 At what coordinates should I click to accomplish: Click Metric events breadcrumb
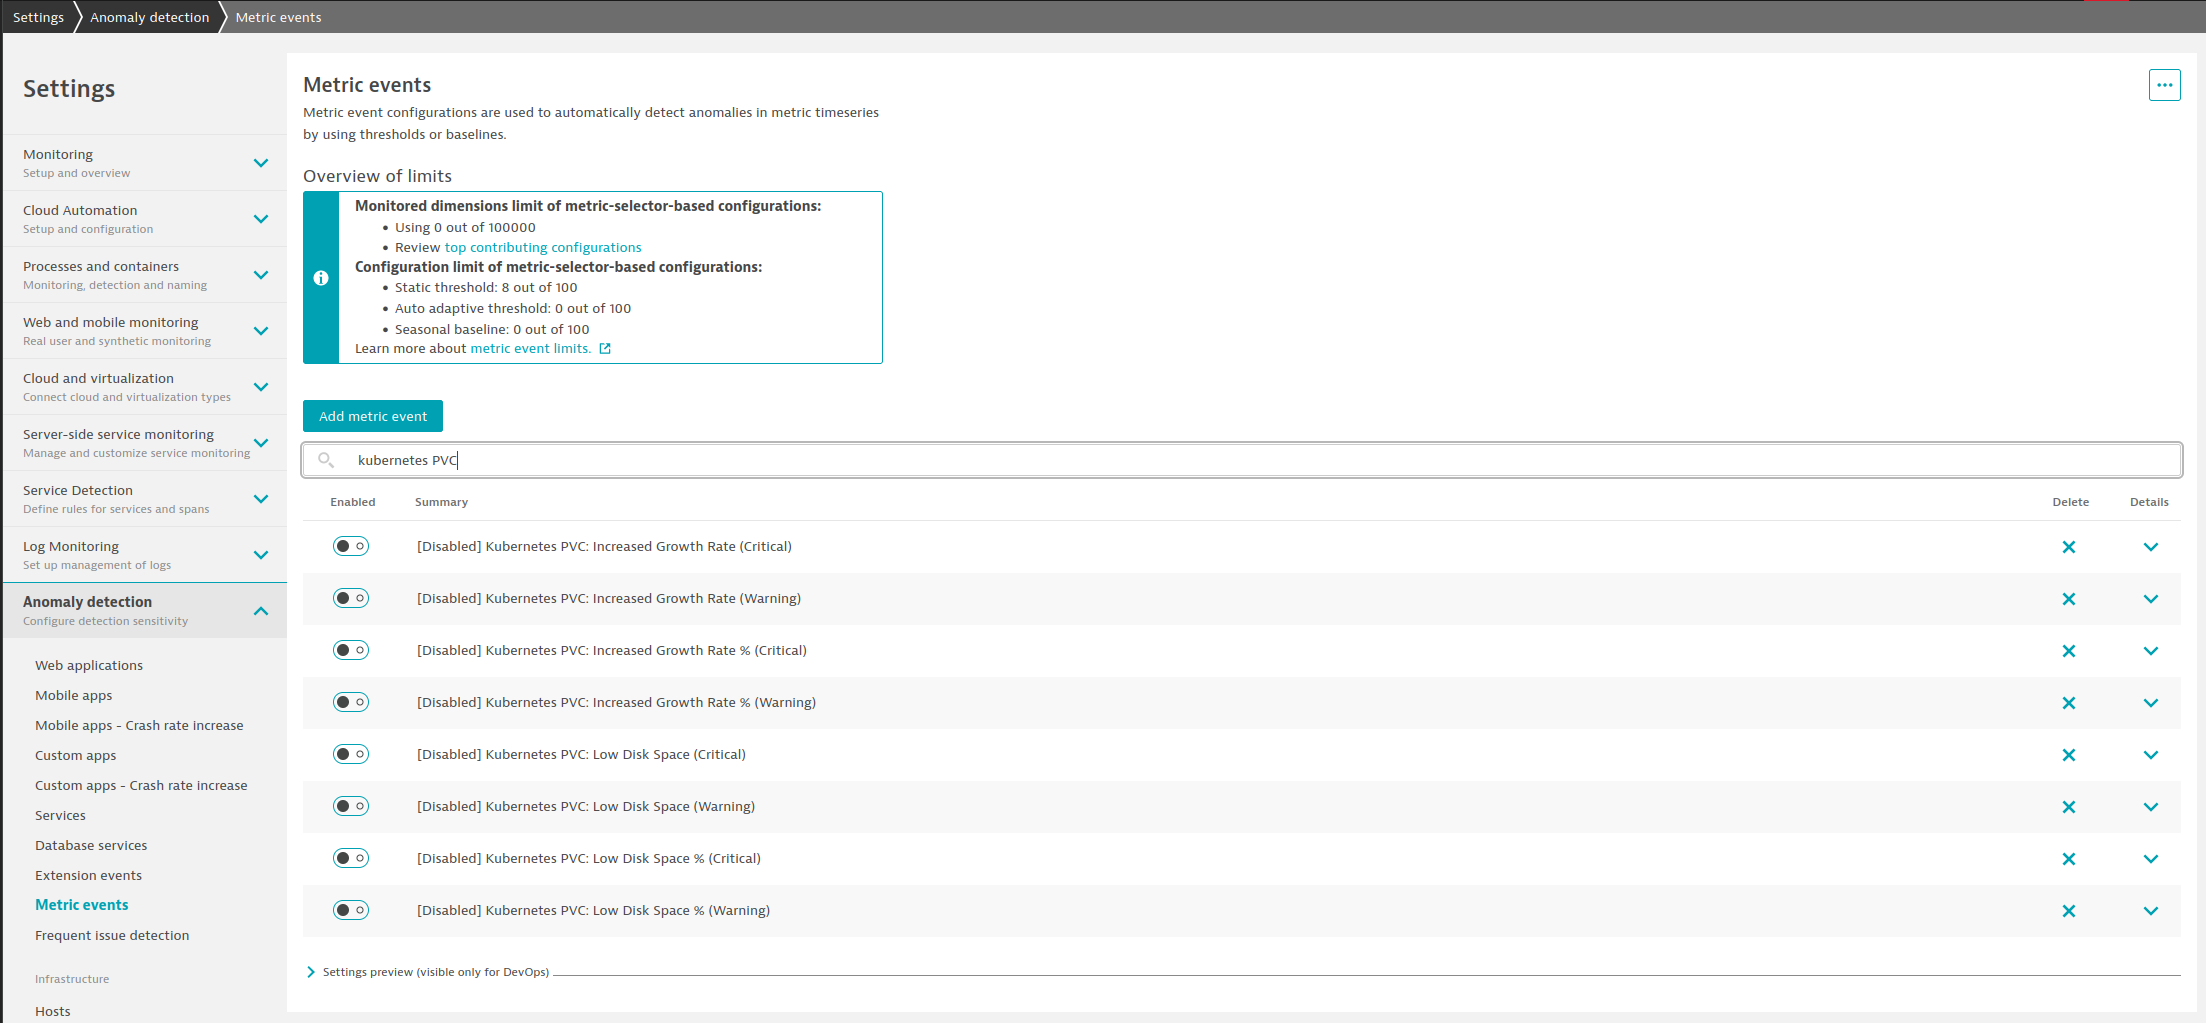(278, 17)
